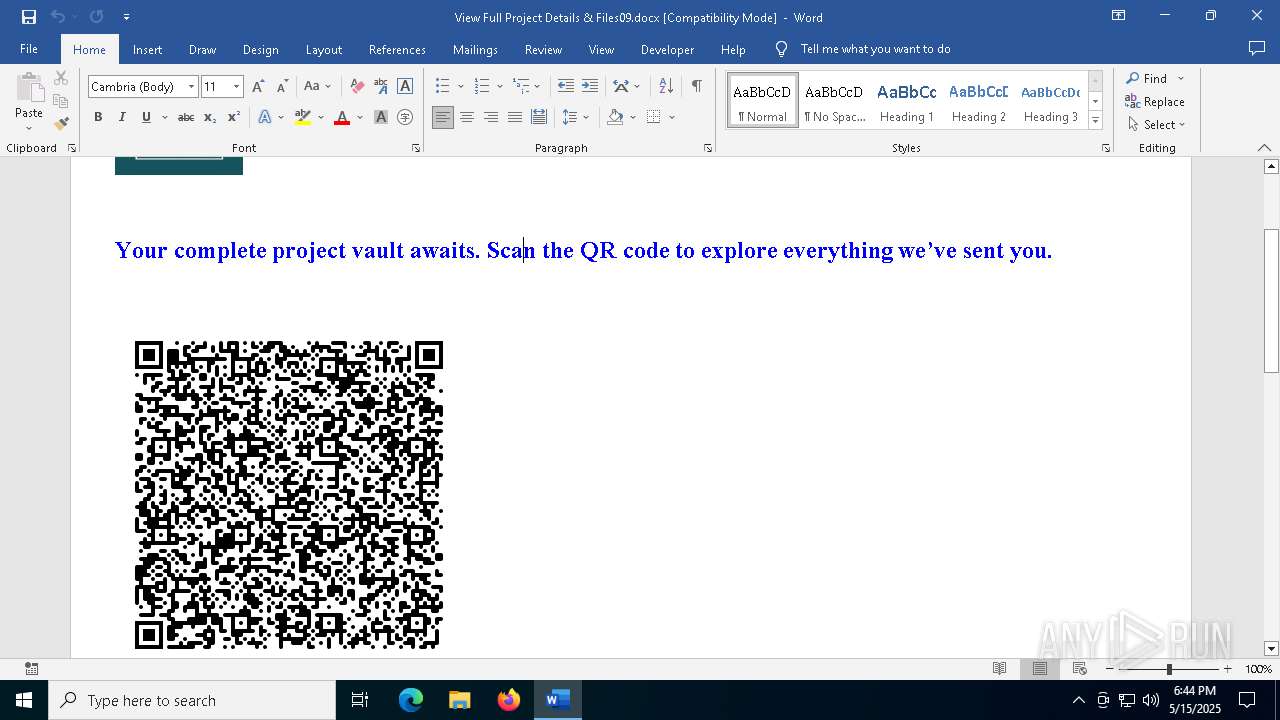Sort the selected text alphabetically

tap(666, 87)
